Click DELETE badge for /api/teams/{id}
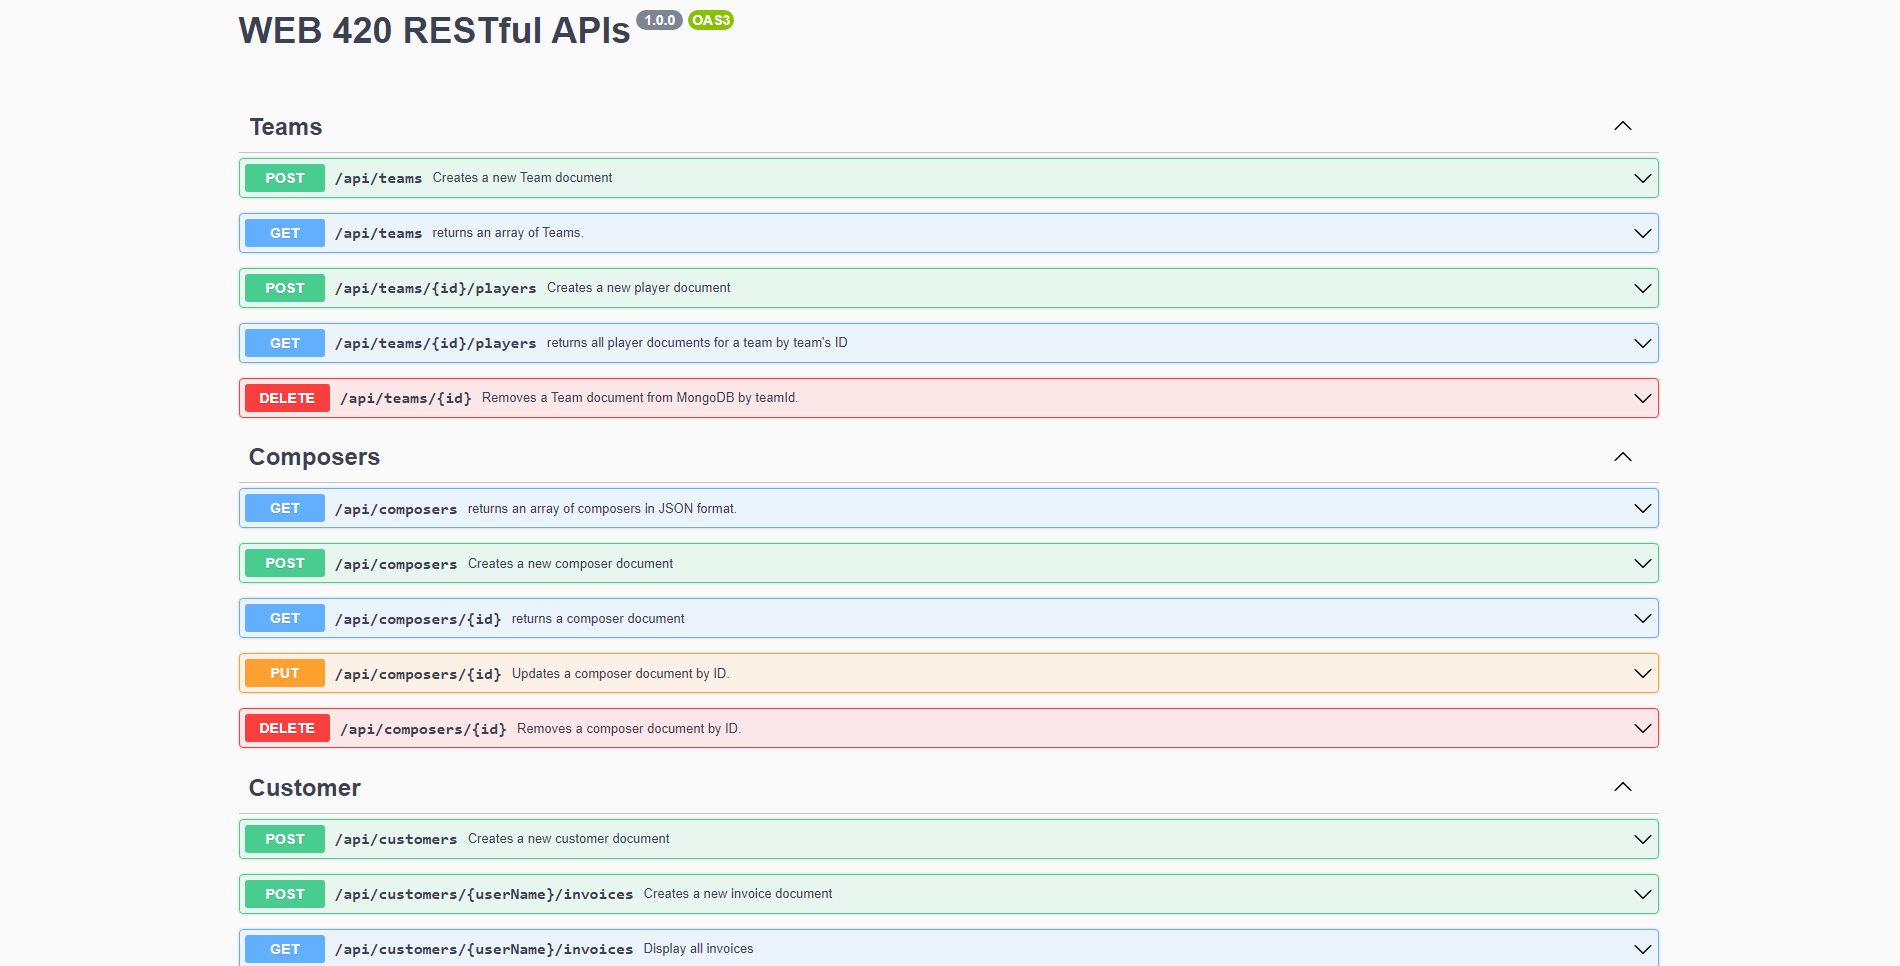This screenshot has width=1900, height=966. pos(287,398)
